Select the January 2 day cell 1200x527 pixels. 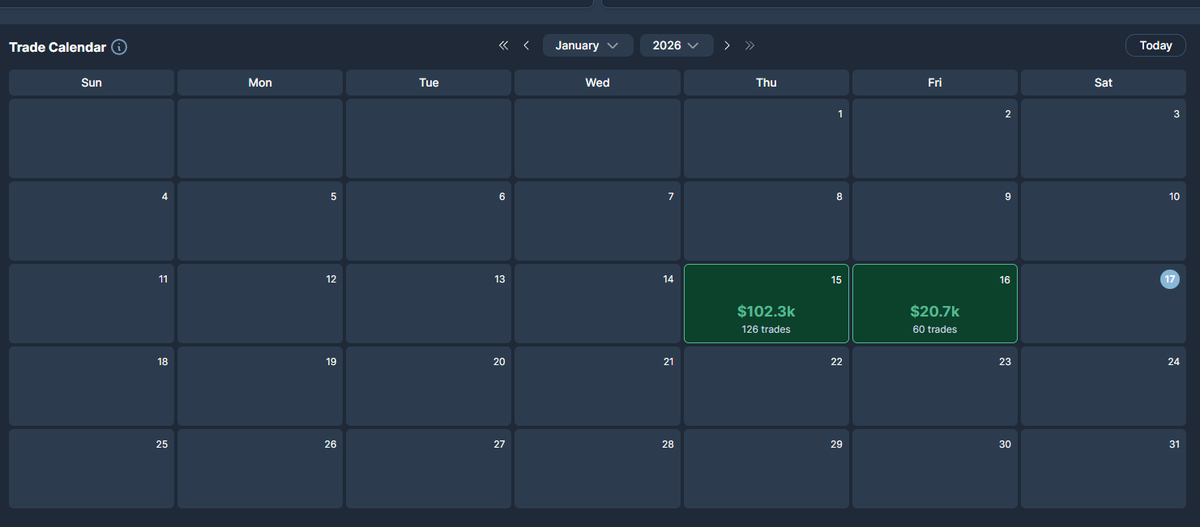click(x=935, y=139)
